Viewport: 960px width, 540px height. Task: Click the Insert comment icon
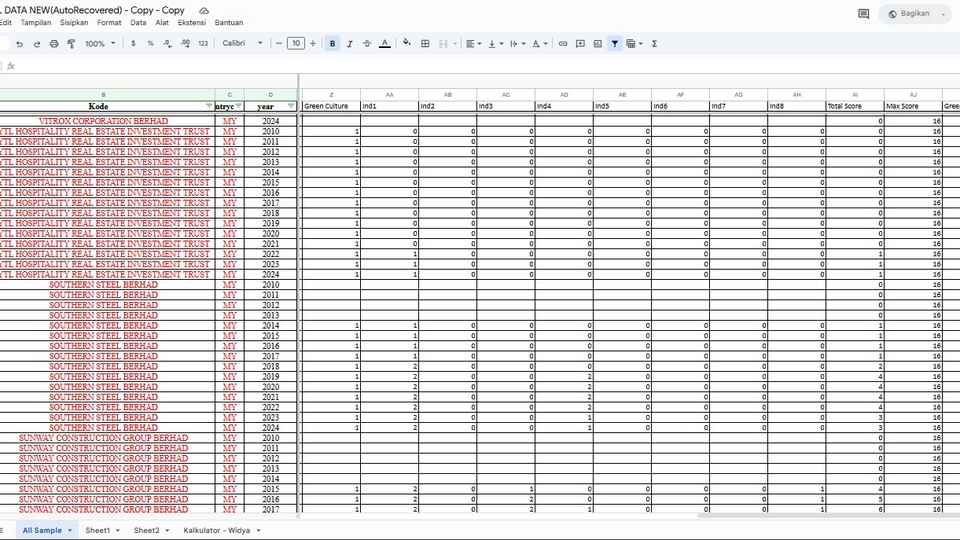(x=580, y=43)
